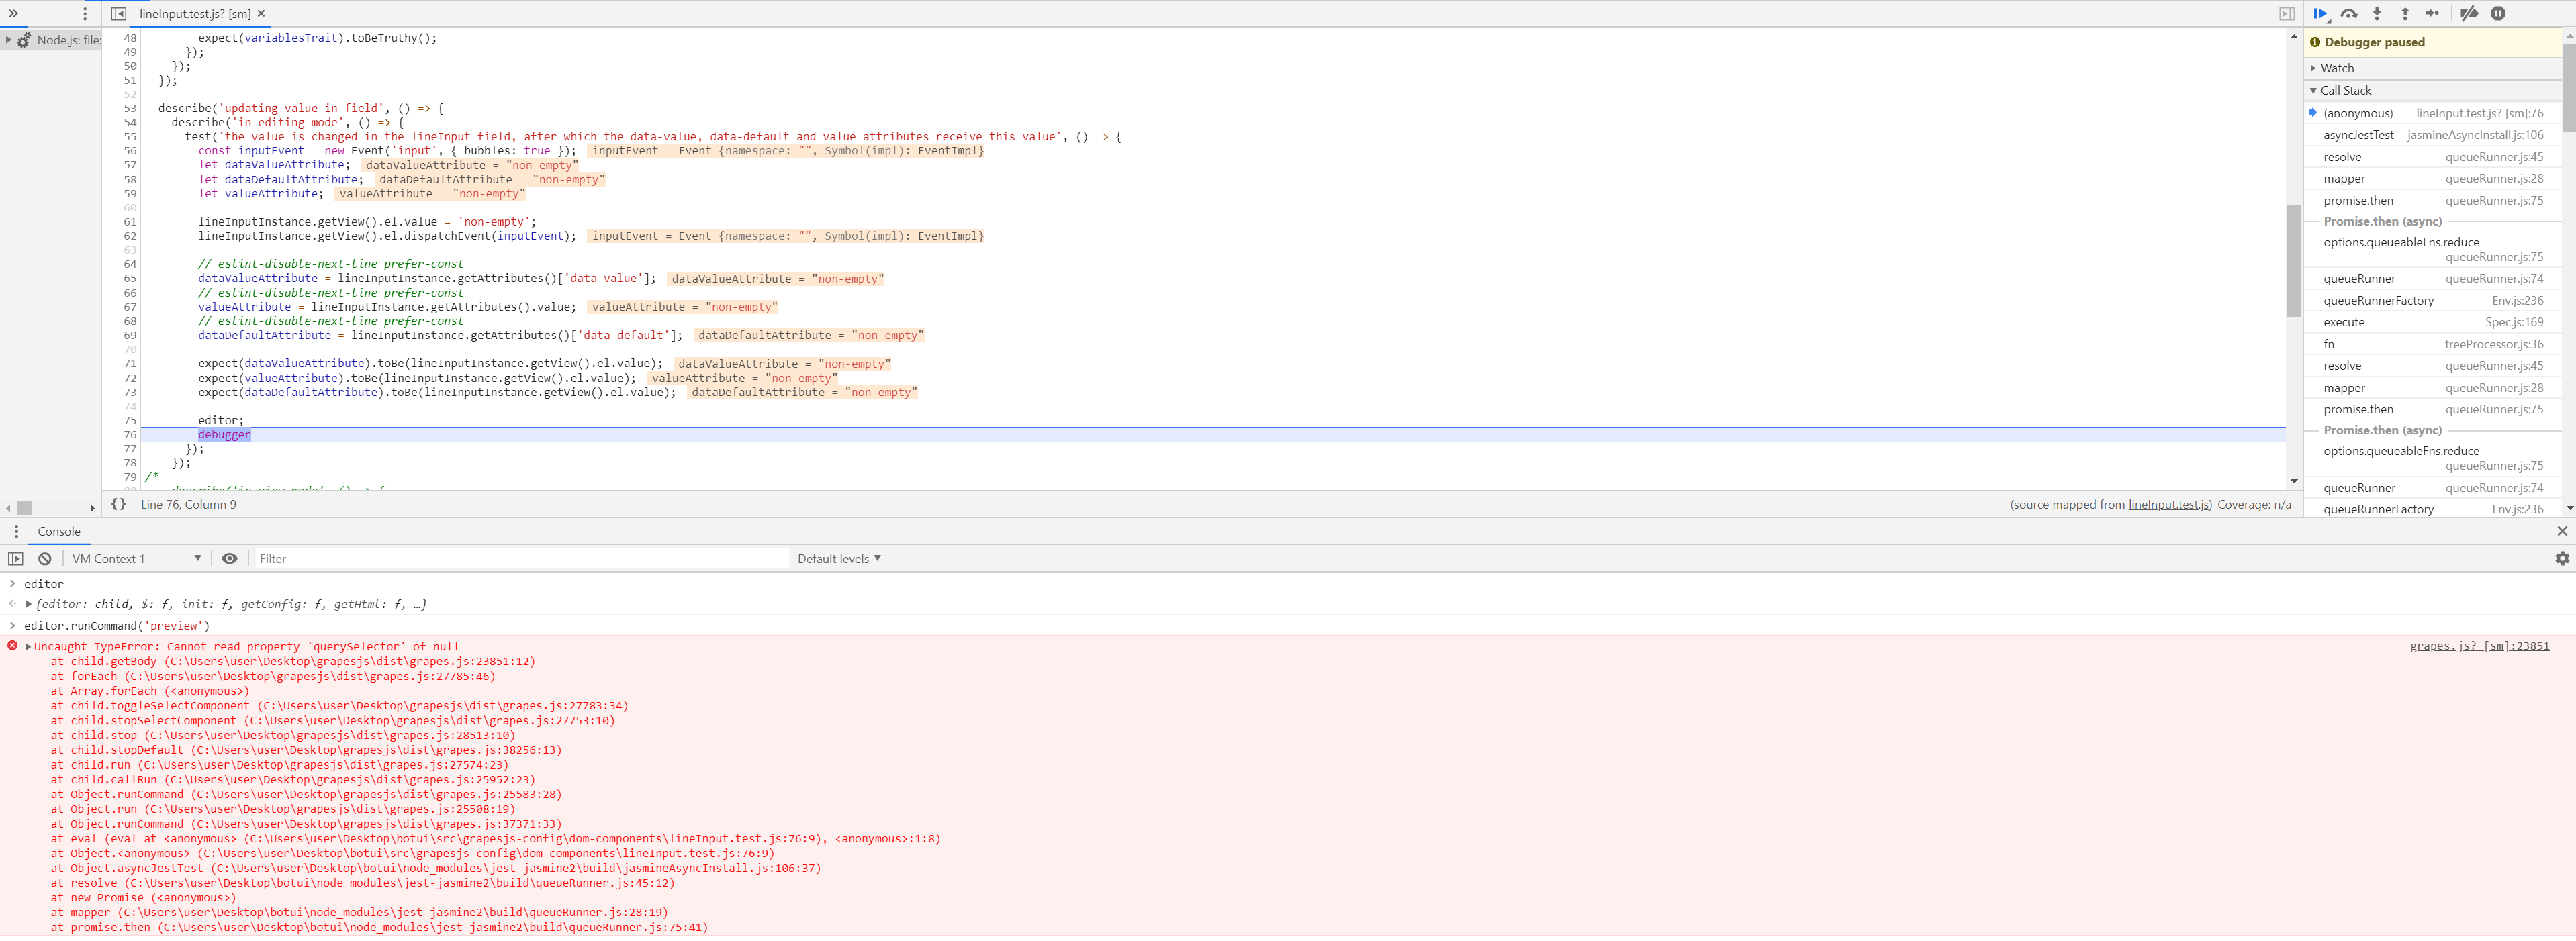Viewport: 2576px width, 941px height.
Task: Click inside the console Filter field
Action: [520, 558]
